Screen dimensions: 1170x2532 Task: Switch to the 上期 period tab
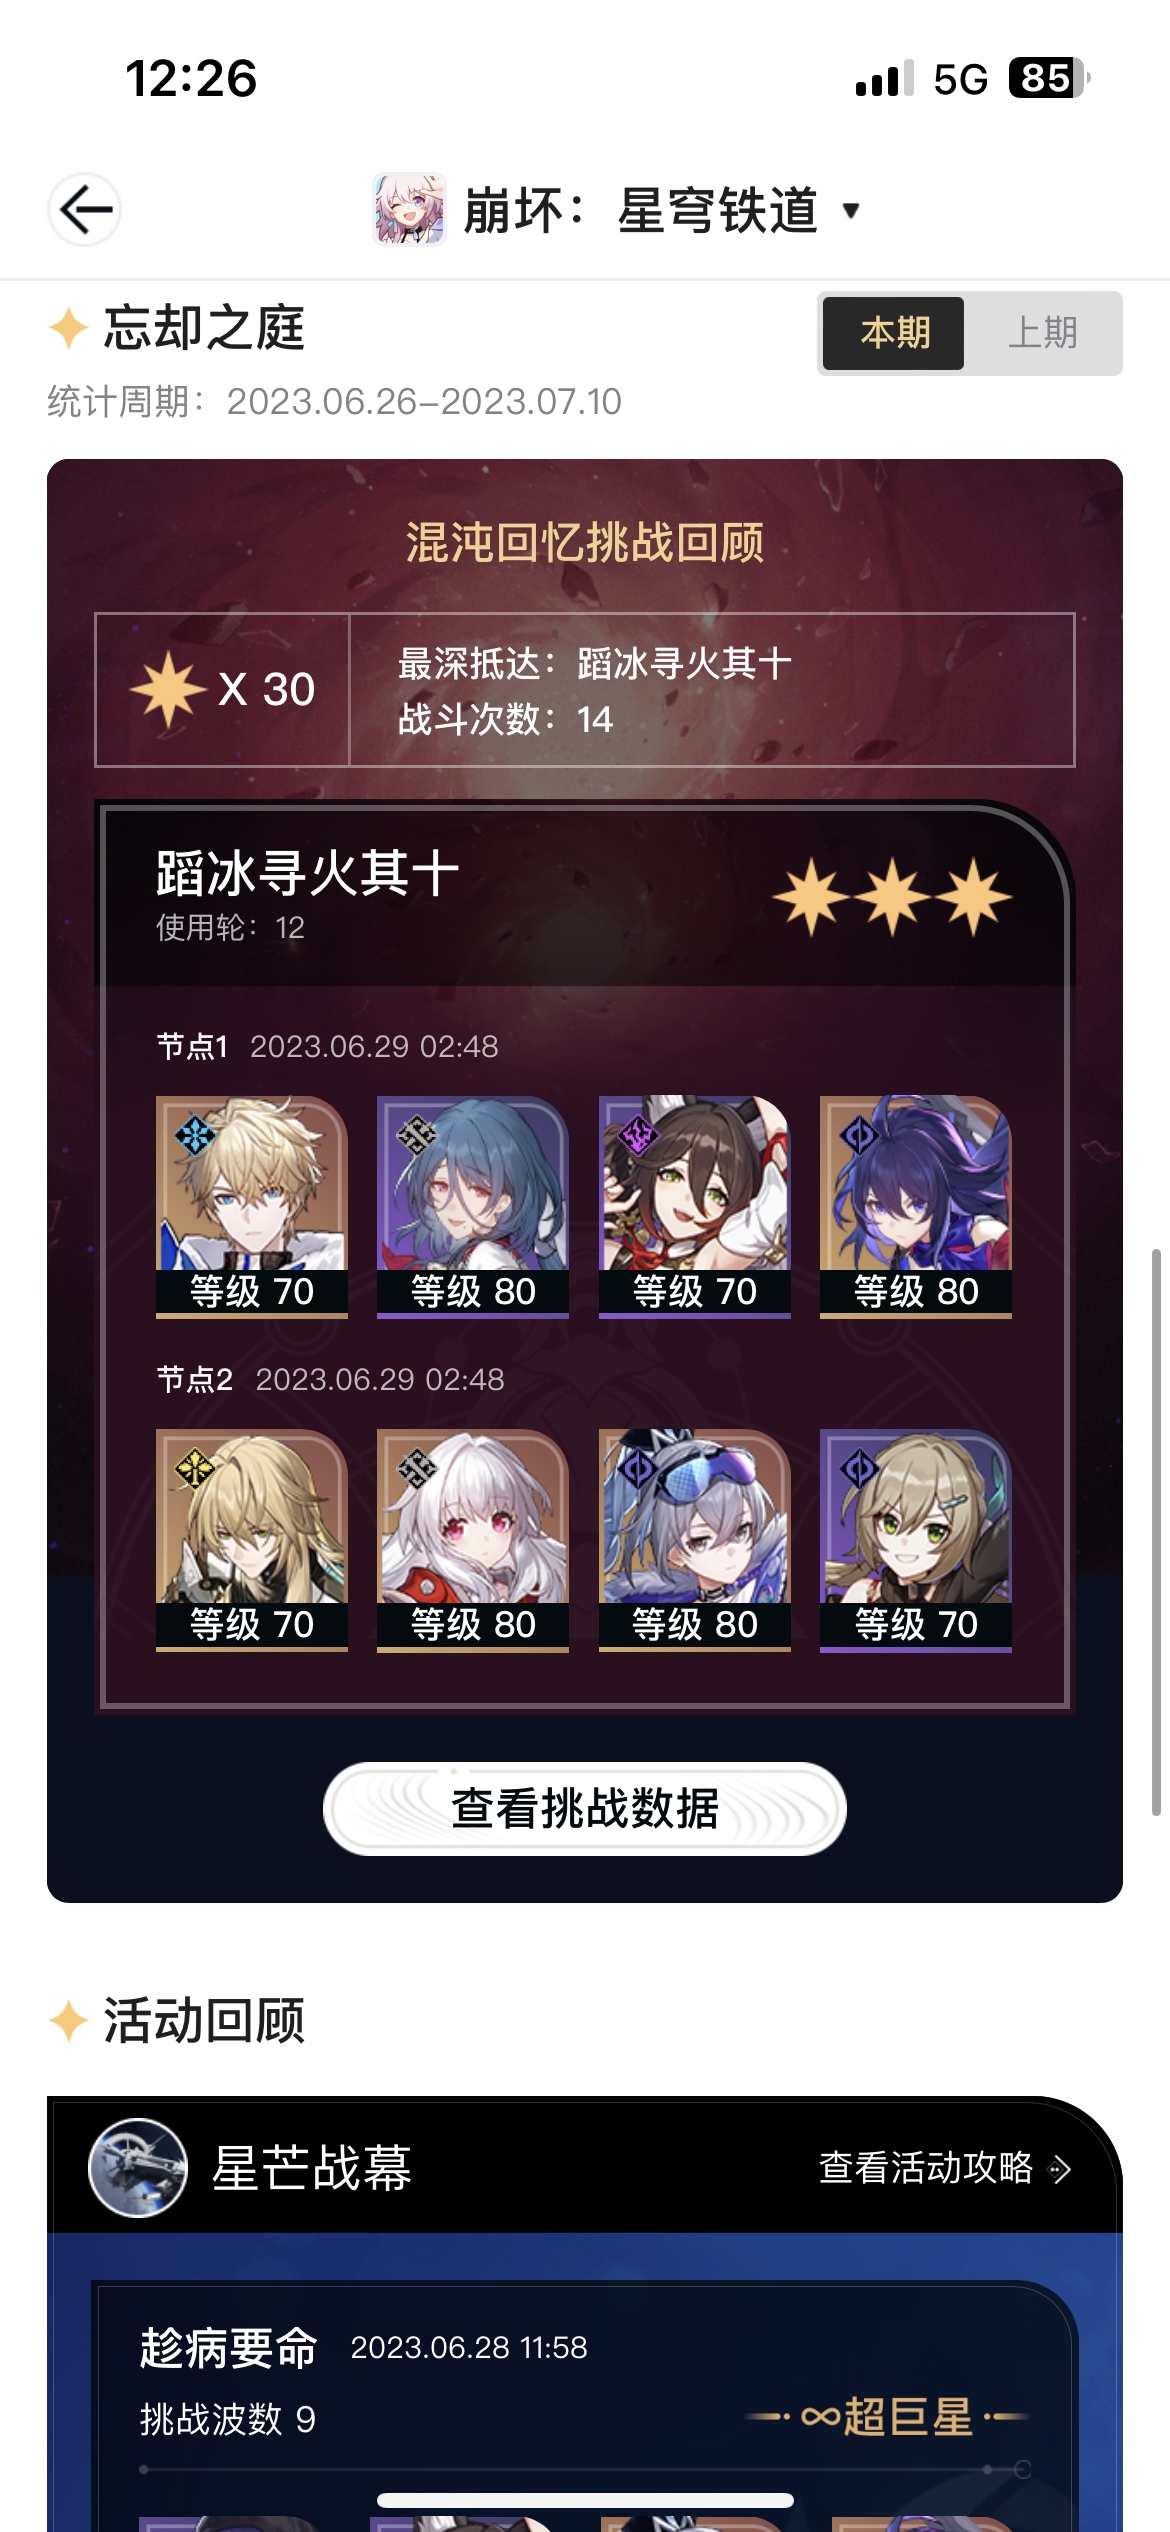(1043, 333)
